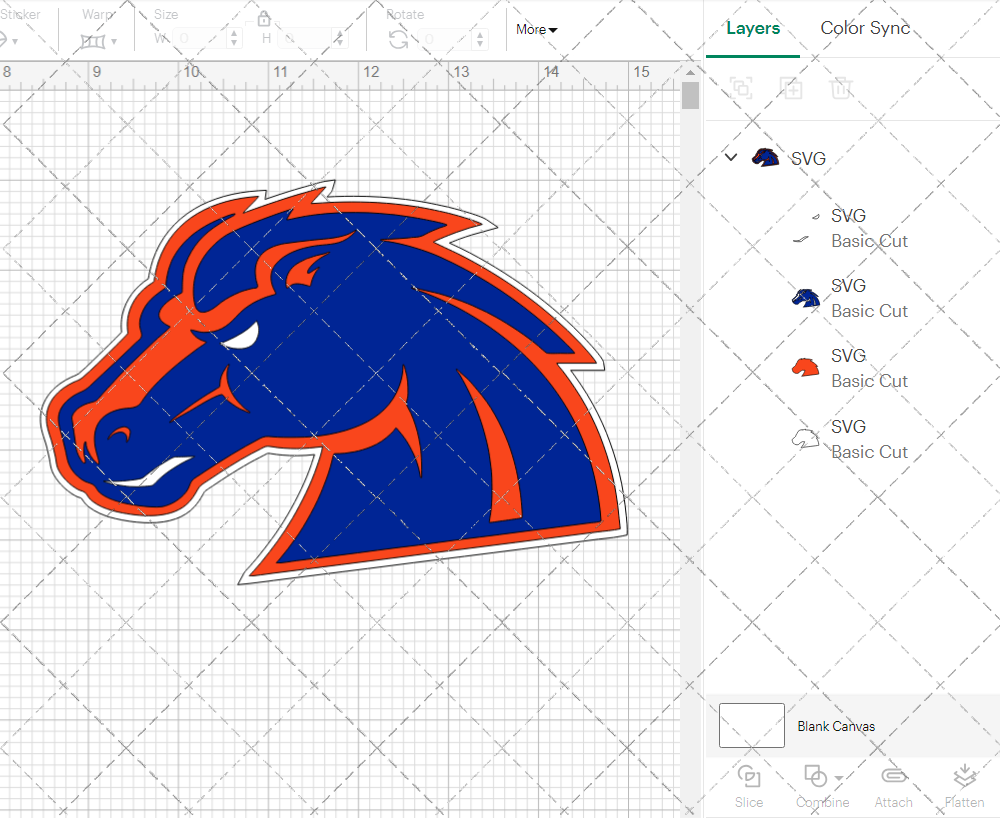The height and width of the screenshot is (818, 1000).
Task: Toggle the size lock aspect ratio
Action: click(x=264, y=18)
